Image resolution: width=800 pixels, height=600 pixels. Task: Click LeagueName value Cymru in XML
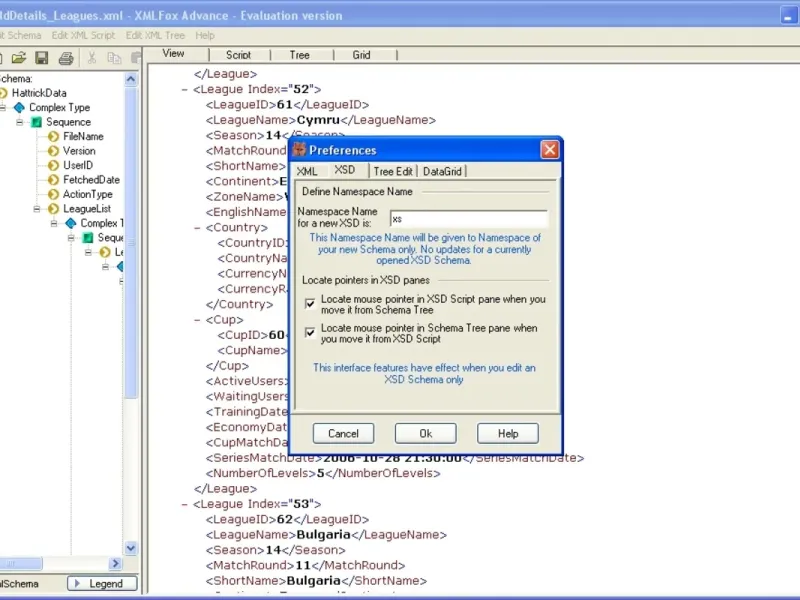[318, 120]
